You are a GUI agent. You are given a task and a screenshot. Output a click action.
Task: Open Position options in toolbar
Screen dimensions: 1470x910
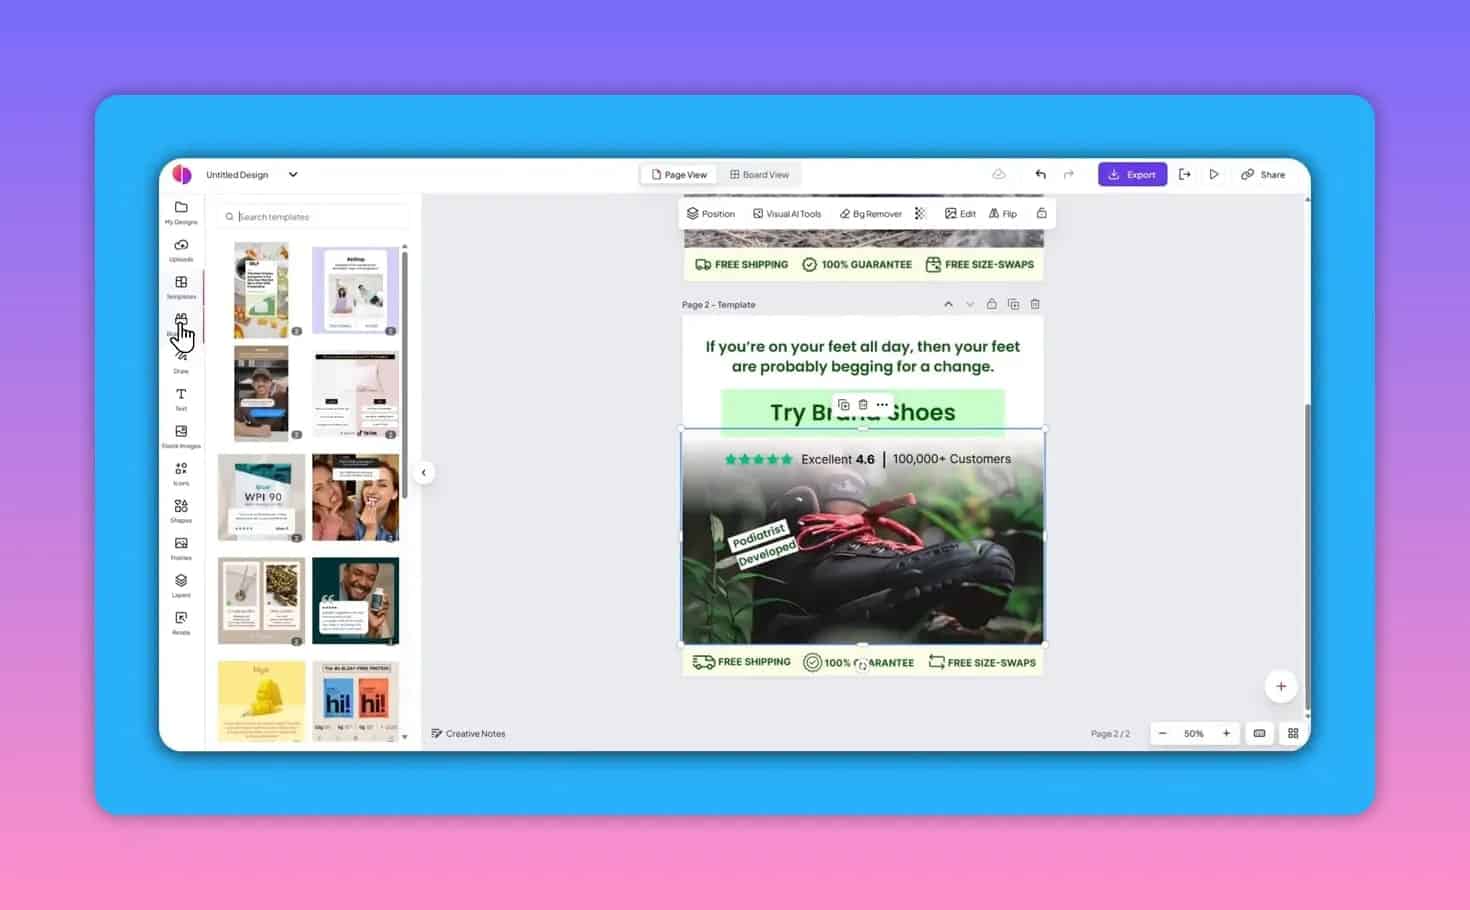[x=711, y=213]
